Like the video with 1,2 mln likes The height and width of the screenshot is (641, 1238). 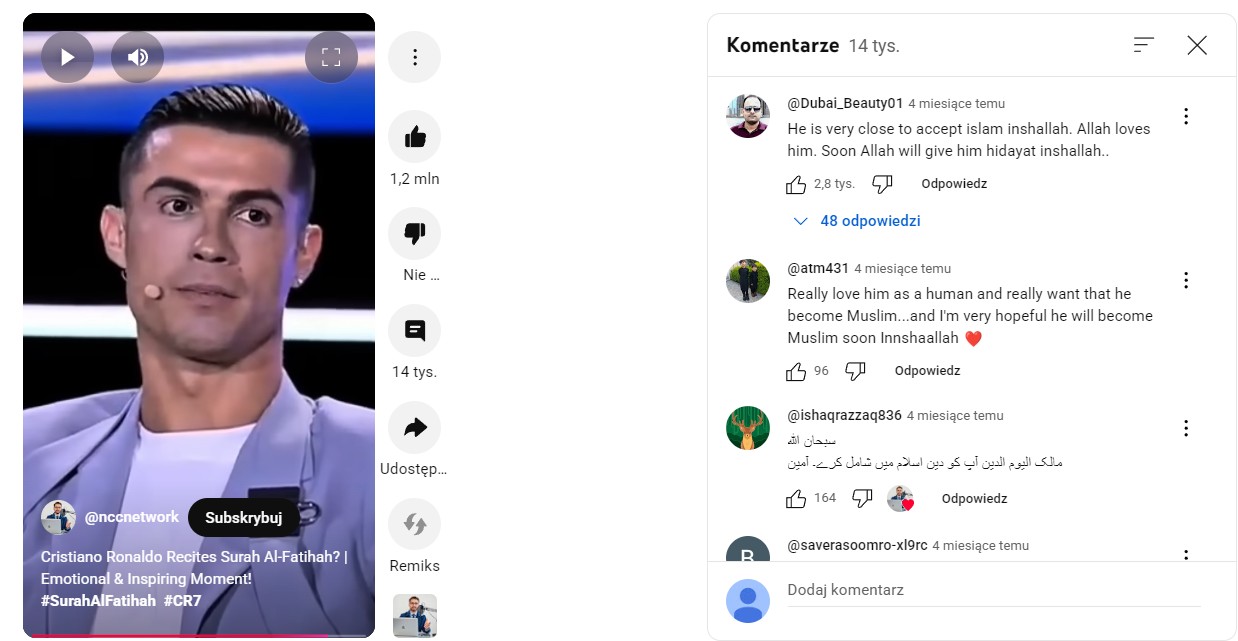(x=414, y=137)
